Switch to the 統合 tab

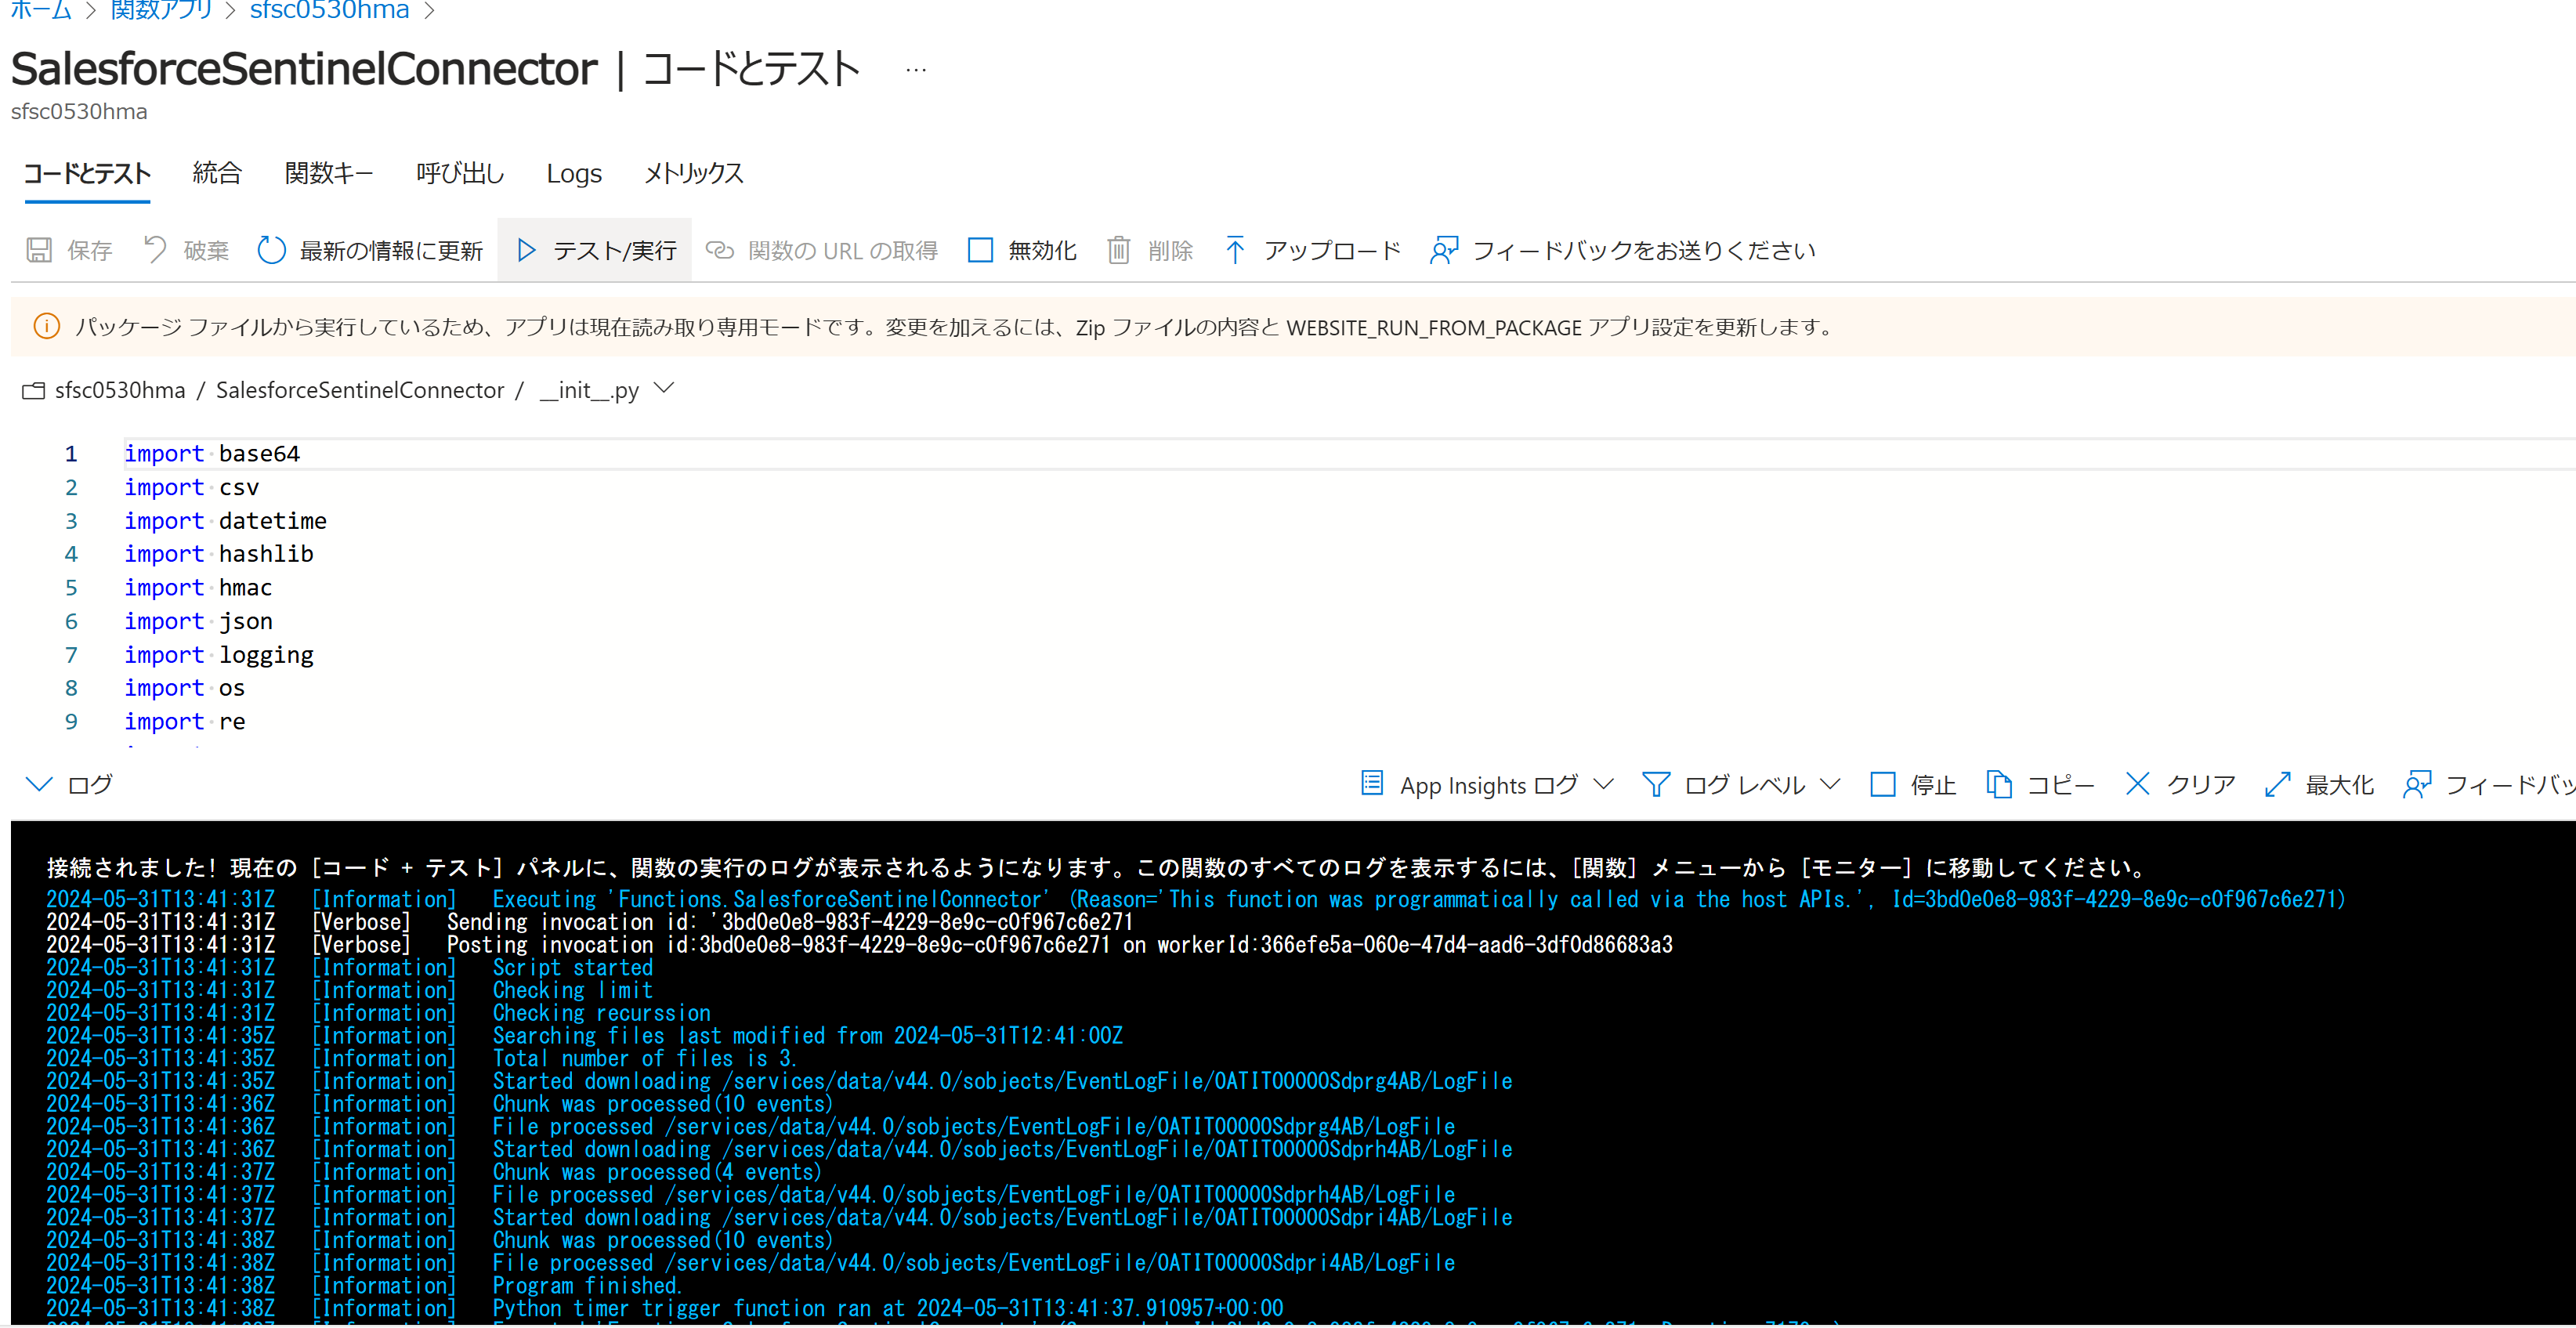(x=217, y=174)
